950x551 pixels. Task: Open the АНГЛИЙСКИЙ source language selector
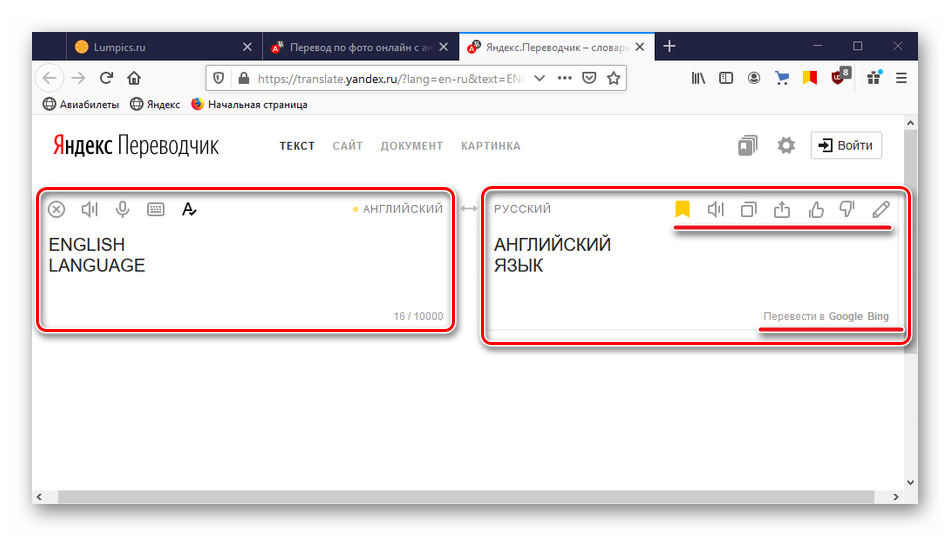[x=402, y=209]
